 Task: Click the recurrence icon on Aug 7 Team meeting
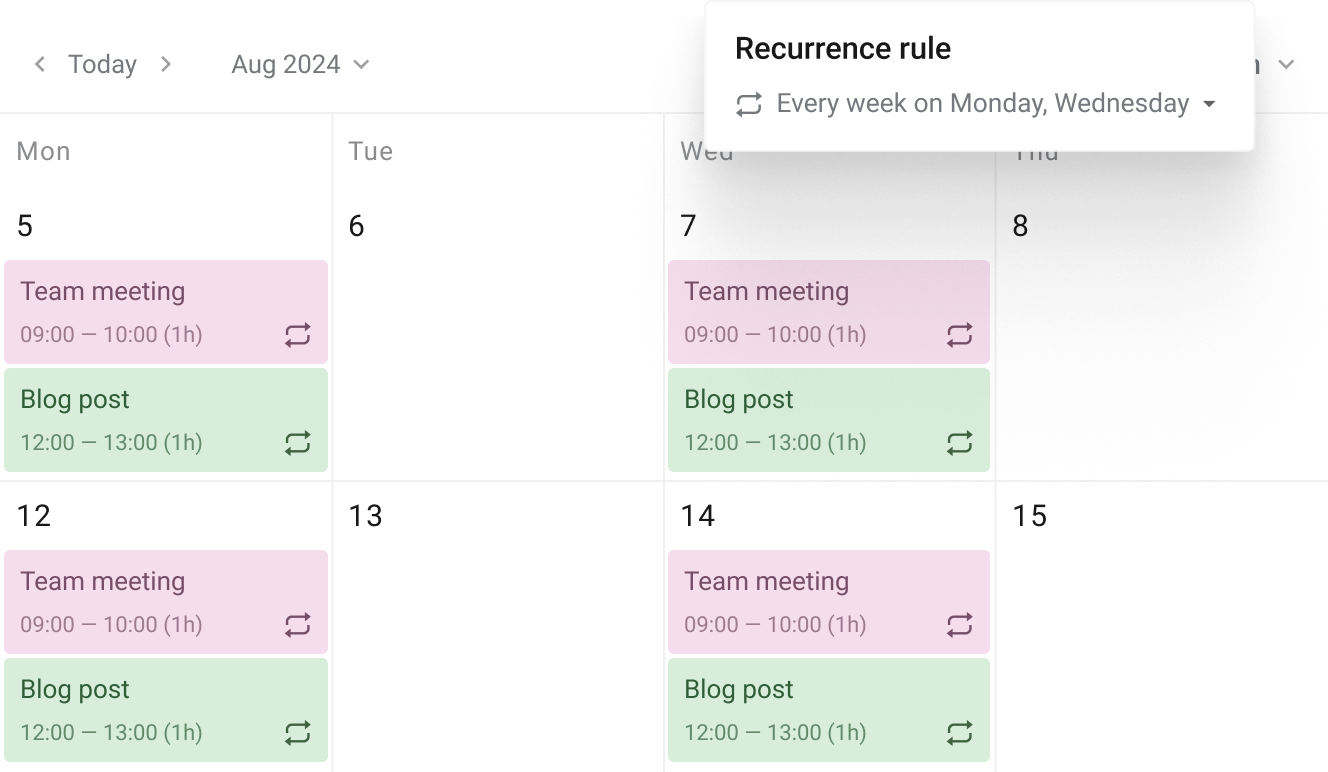pyautogui.click(x=960, y=336)
